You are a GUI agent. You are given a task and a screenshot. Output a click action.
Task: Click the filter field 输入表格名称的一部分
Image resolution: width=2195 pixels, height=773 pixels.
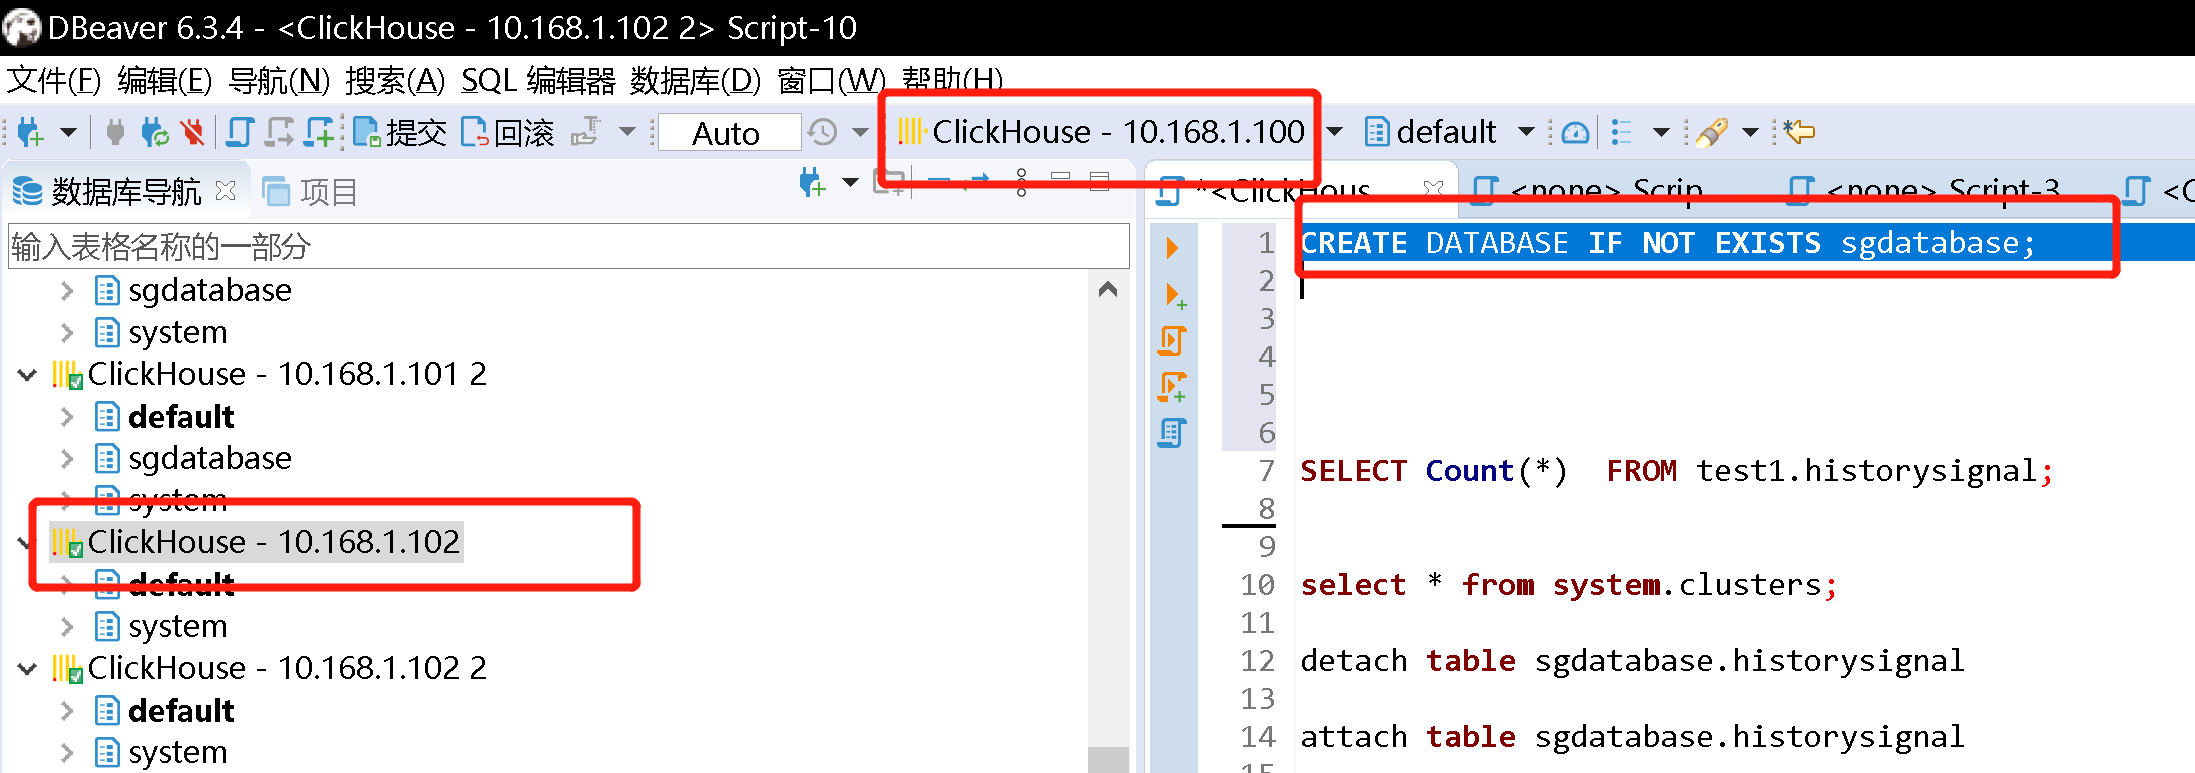coord(568,246)
